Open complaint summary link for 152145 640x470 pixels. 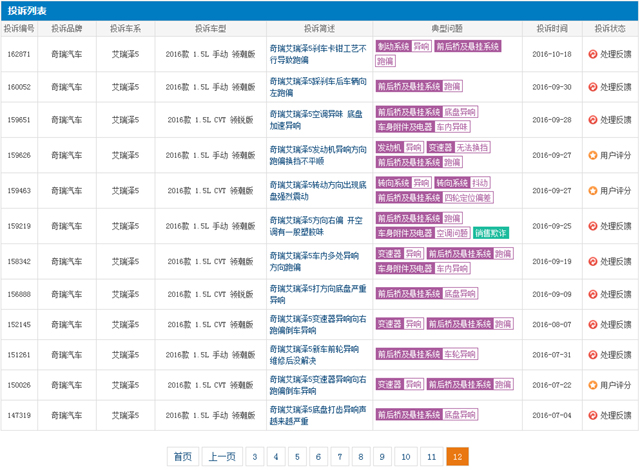318,325
